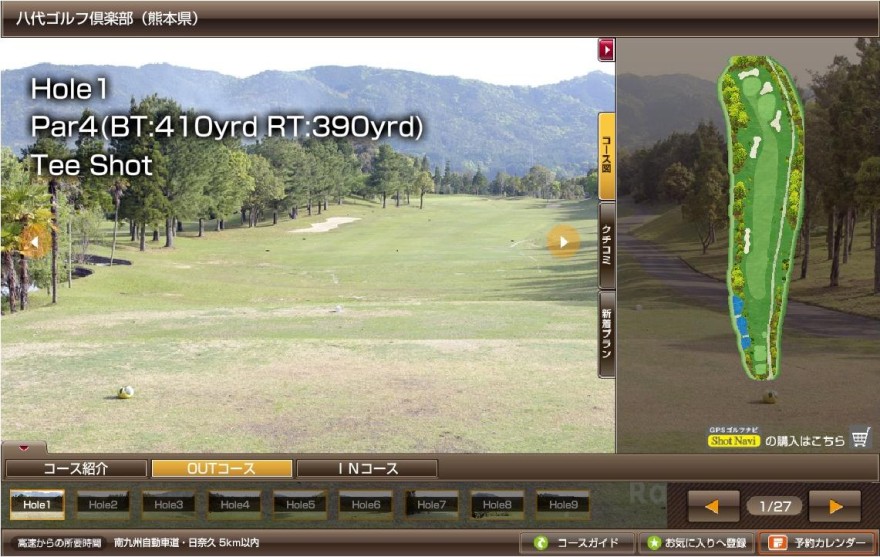Select the OUTコース tab
The height and width of the screenshot is (557, 880).
(221, 468)
